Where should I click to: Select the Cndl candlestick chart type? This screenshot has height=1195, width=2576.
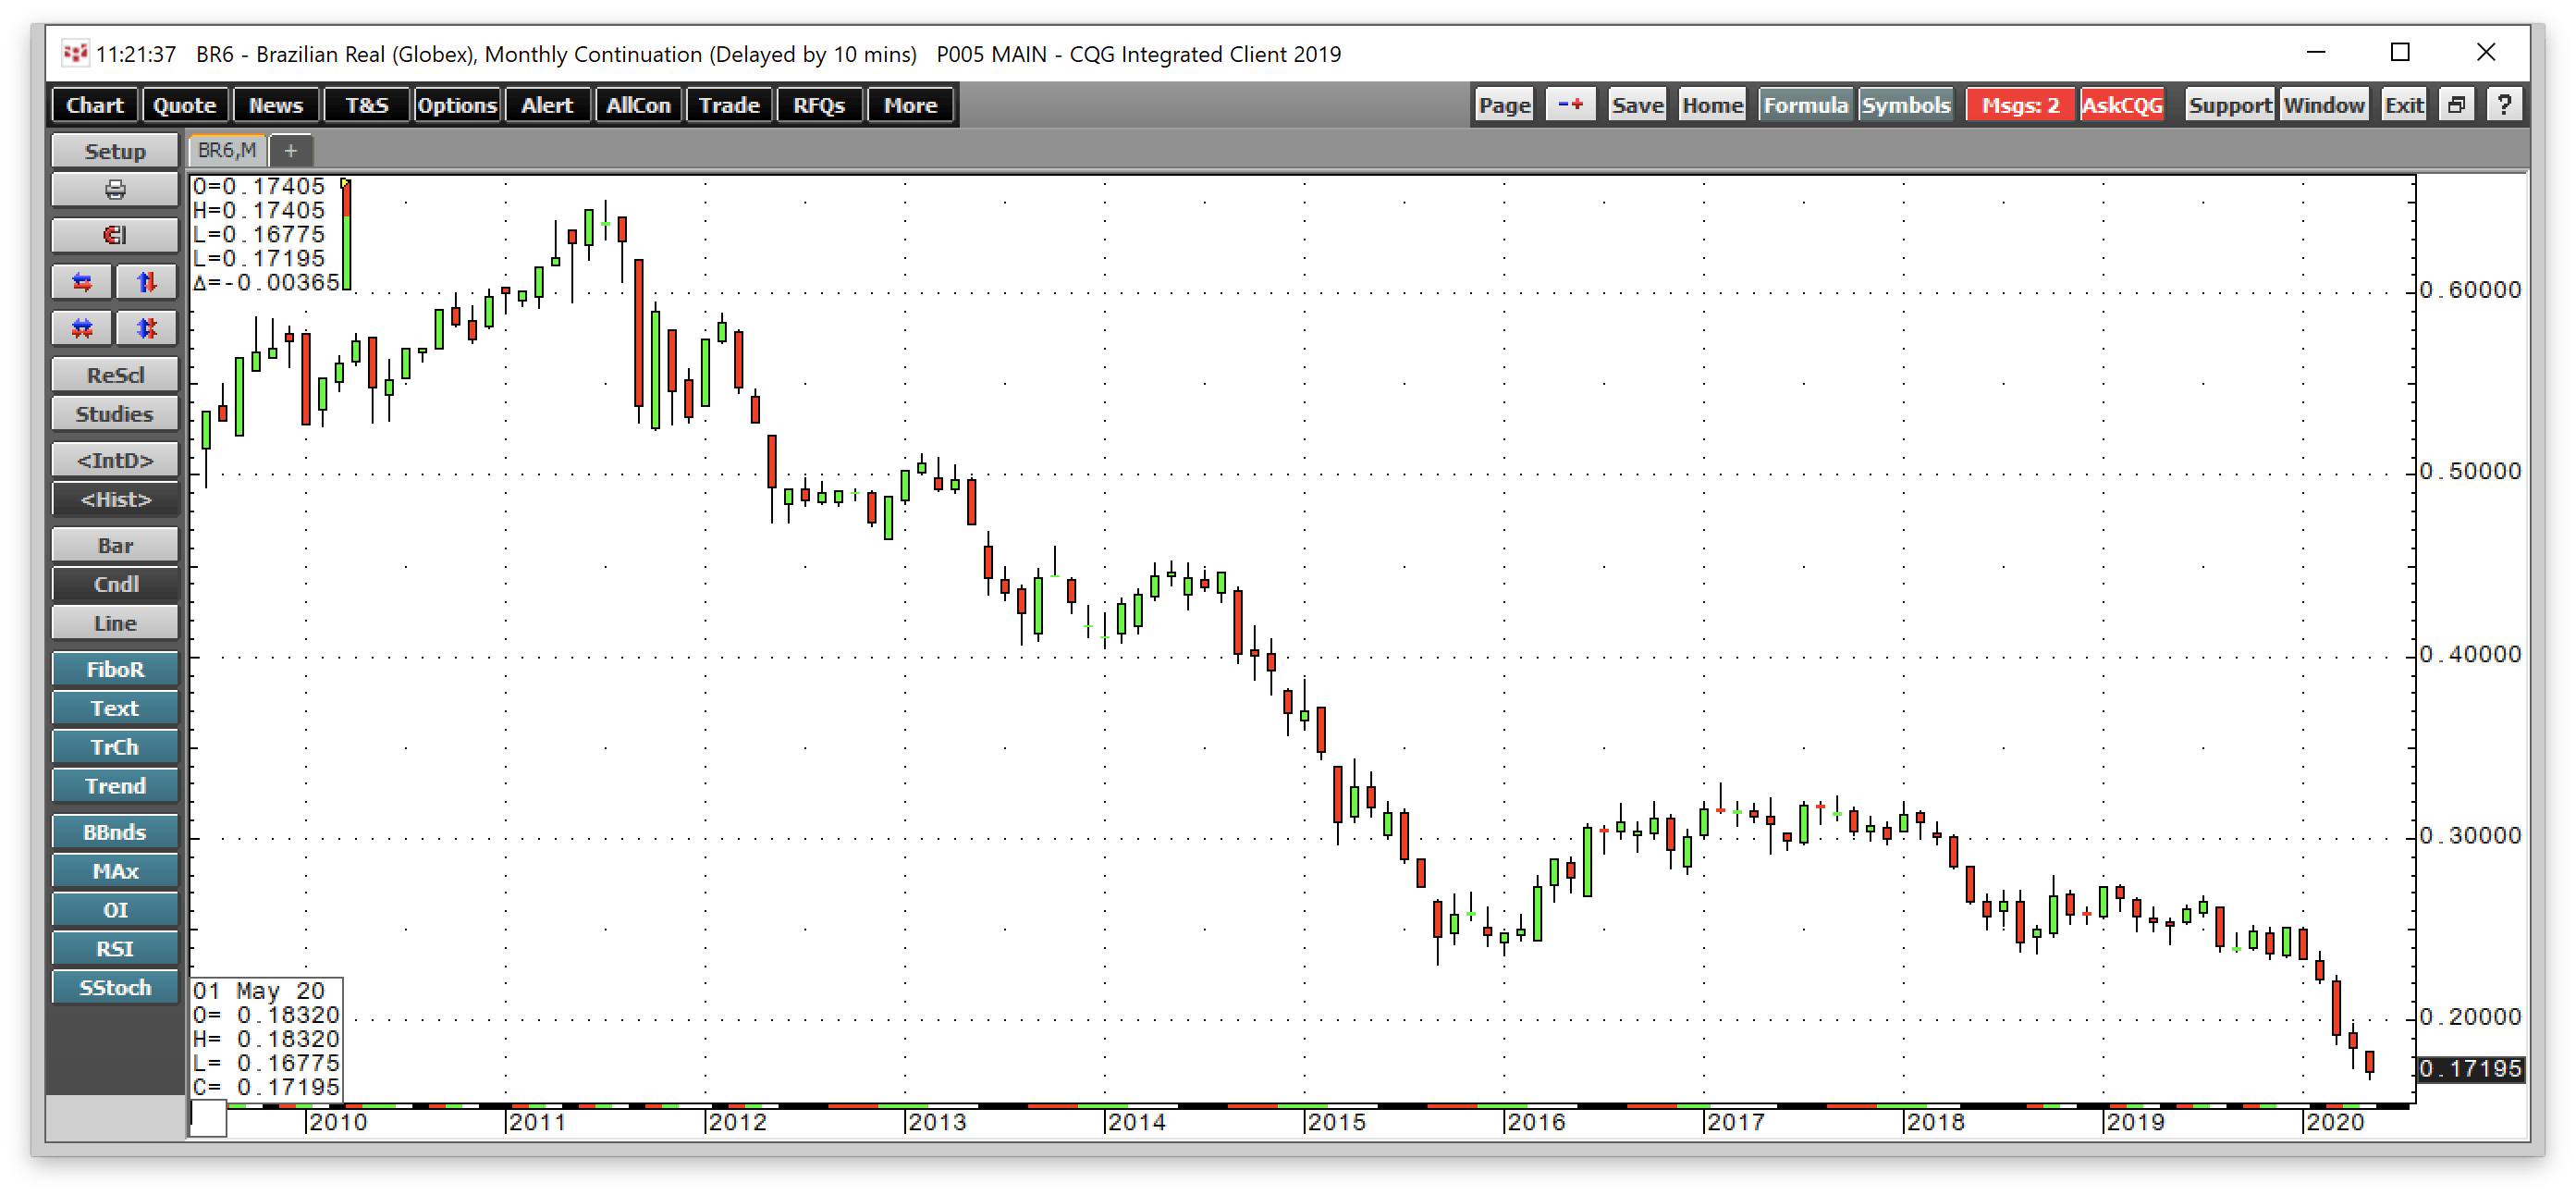pyautogui.click(x=115, y=584)
